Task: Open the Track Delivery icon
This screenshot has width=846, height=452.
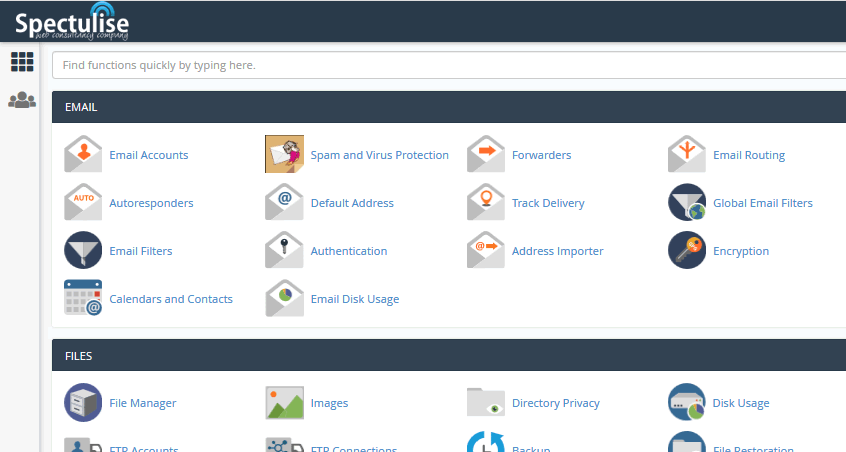Action: [x=486, y=202]
